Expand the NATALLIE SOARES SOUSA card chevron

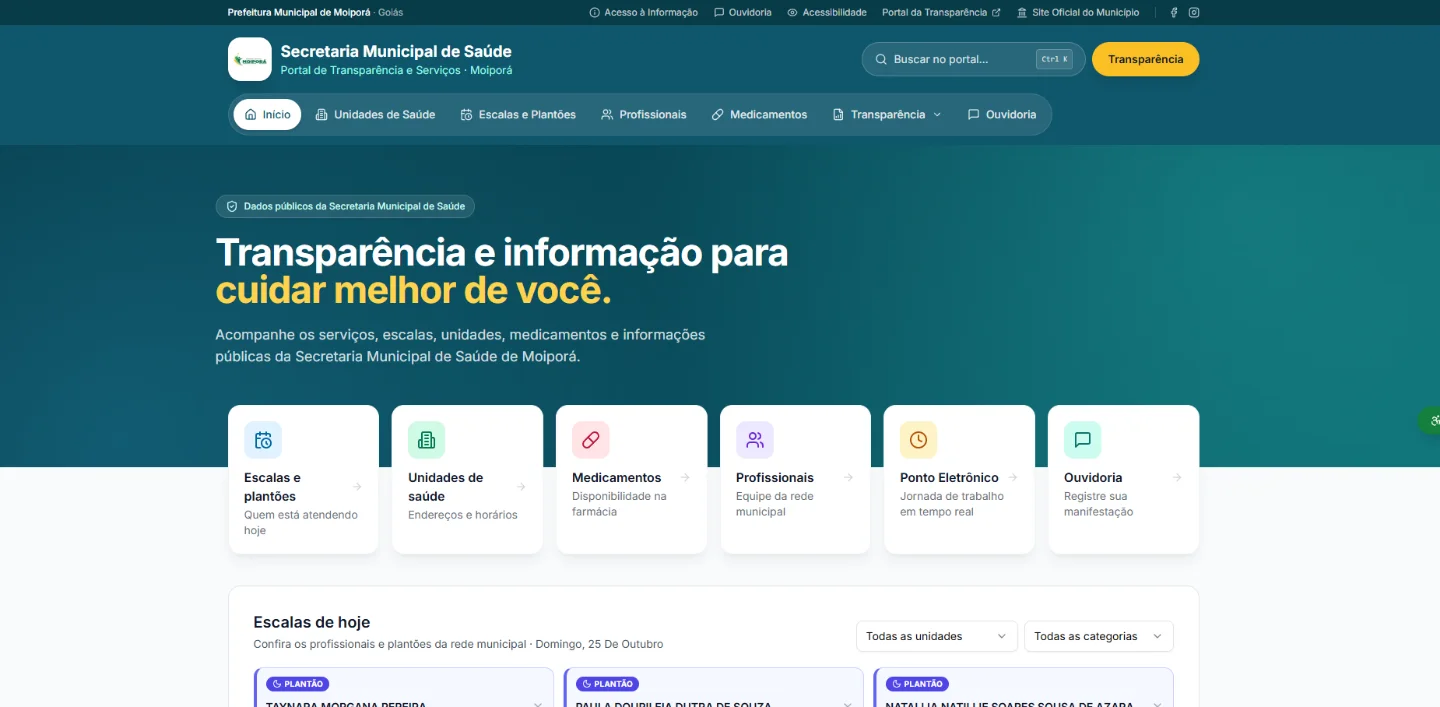[1157, 703]
